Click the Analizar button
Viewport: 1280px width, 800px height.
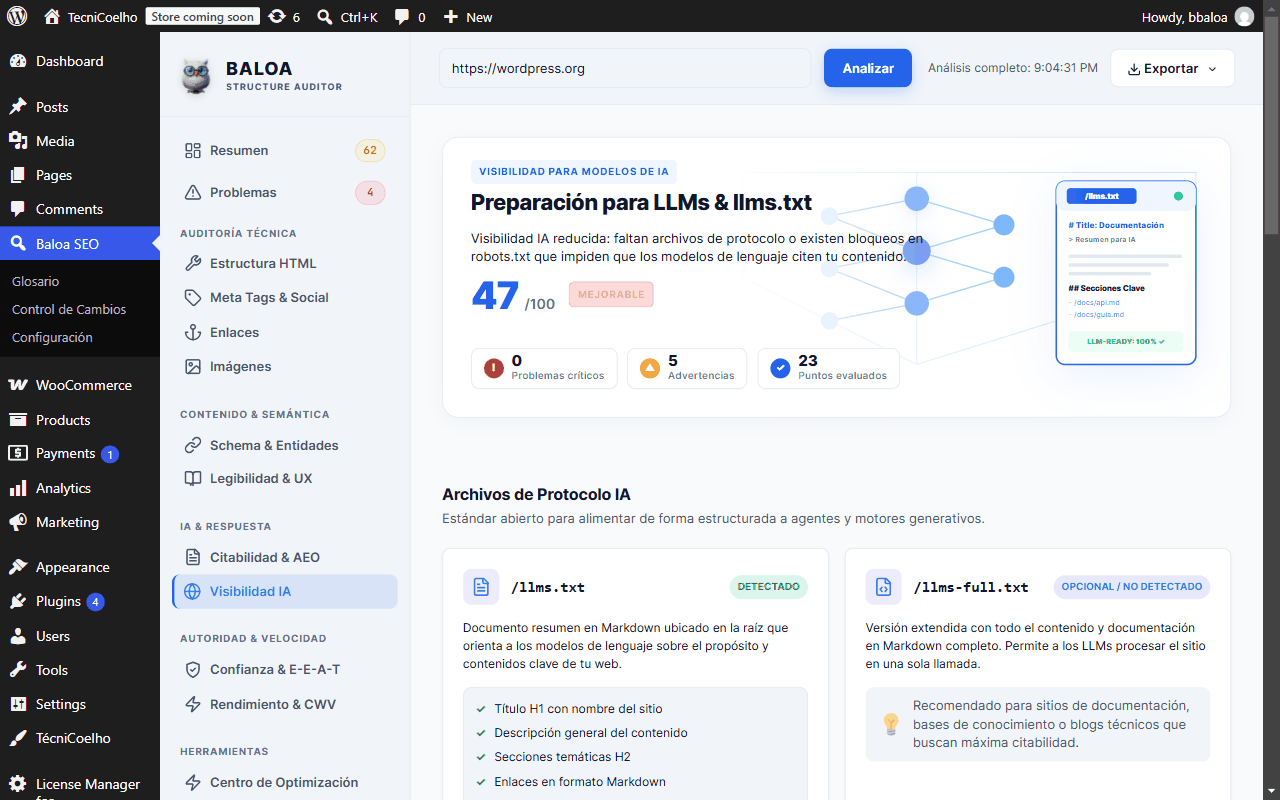pos(868,68)
